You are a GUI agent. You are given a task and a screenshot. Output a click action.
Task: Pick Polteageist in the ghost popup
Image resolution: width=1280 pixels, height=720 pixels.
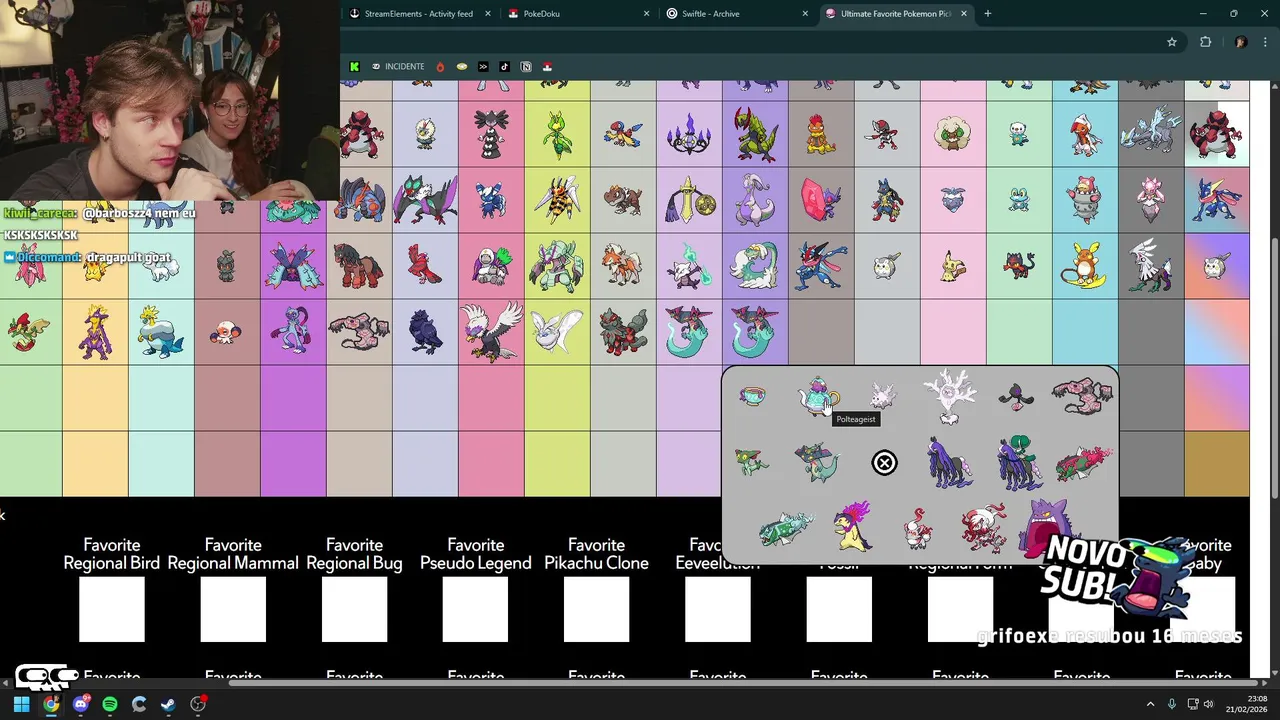click(818, 397)
